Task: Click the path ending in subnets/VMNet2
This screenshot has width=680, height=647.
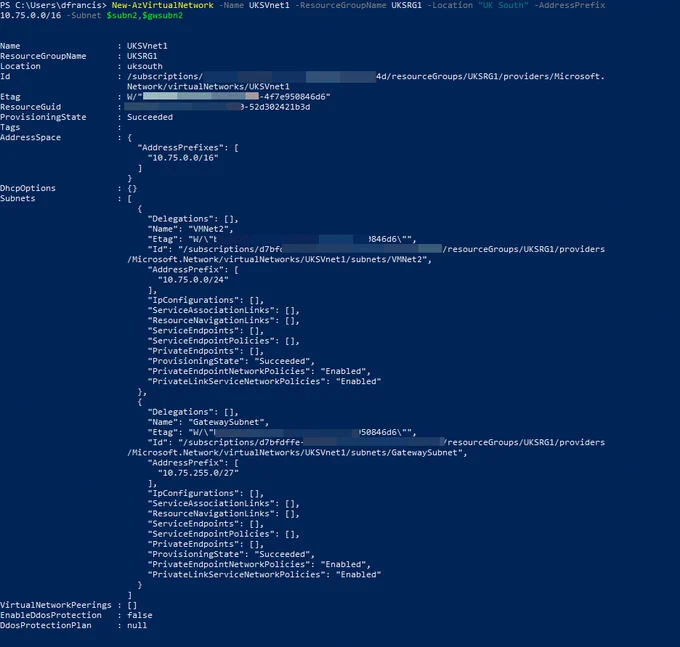Action: click(x=279, y=259)
